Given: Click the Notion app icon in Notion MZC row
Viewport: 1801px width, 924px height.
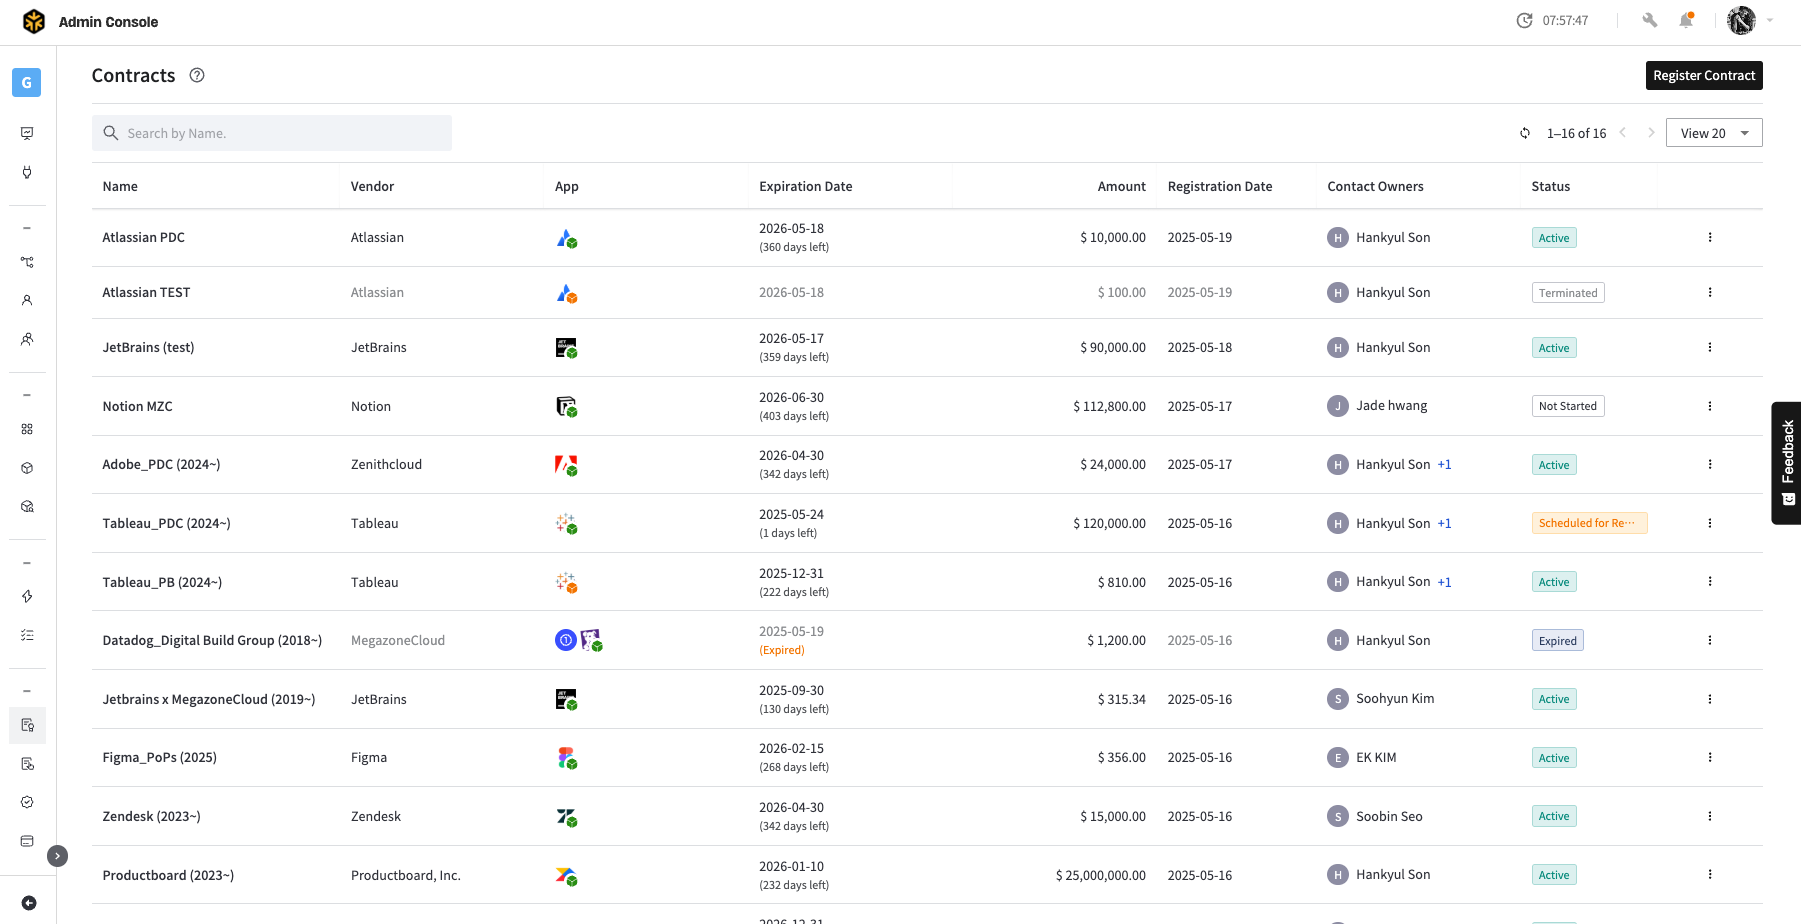Looking at the screenshot, I should 566,406.
